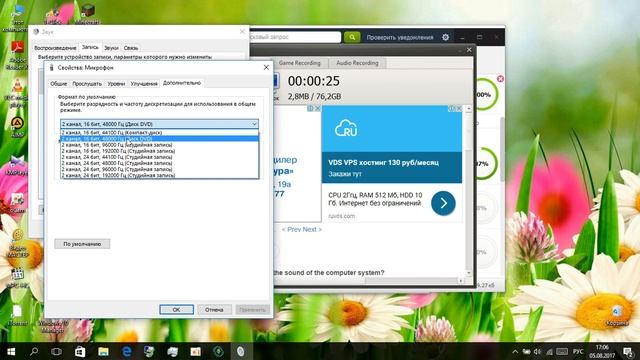
Task: Click the mouse app on the taskbar
Action: (x=240, y=351)
